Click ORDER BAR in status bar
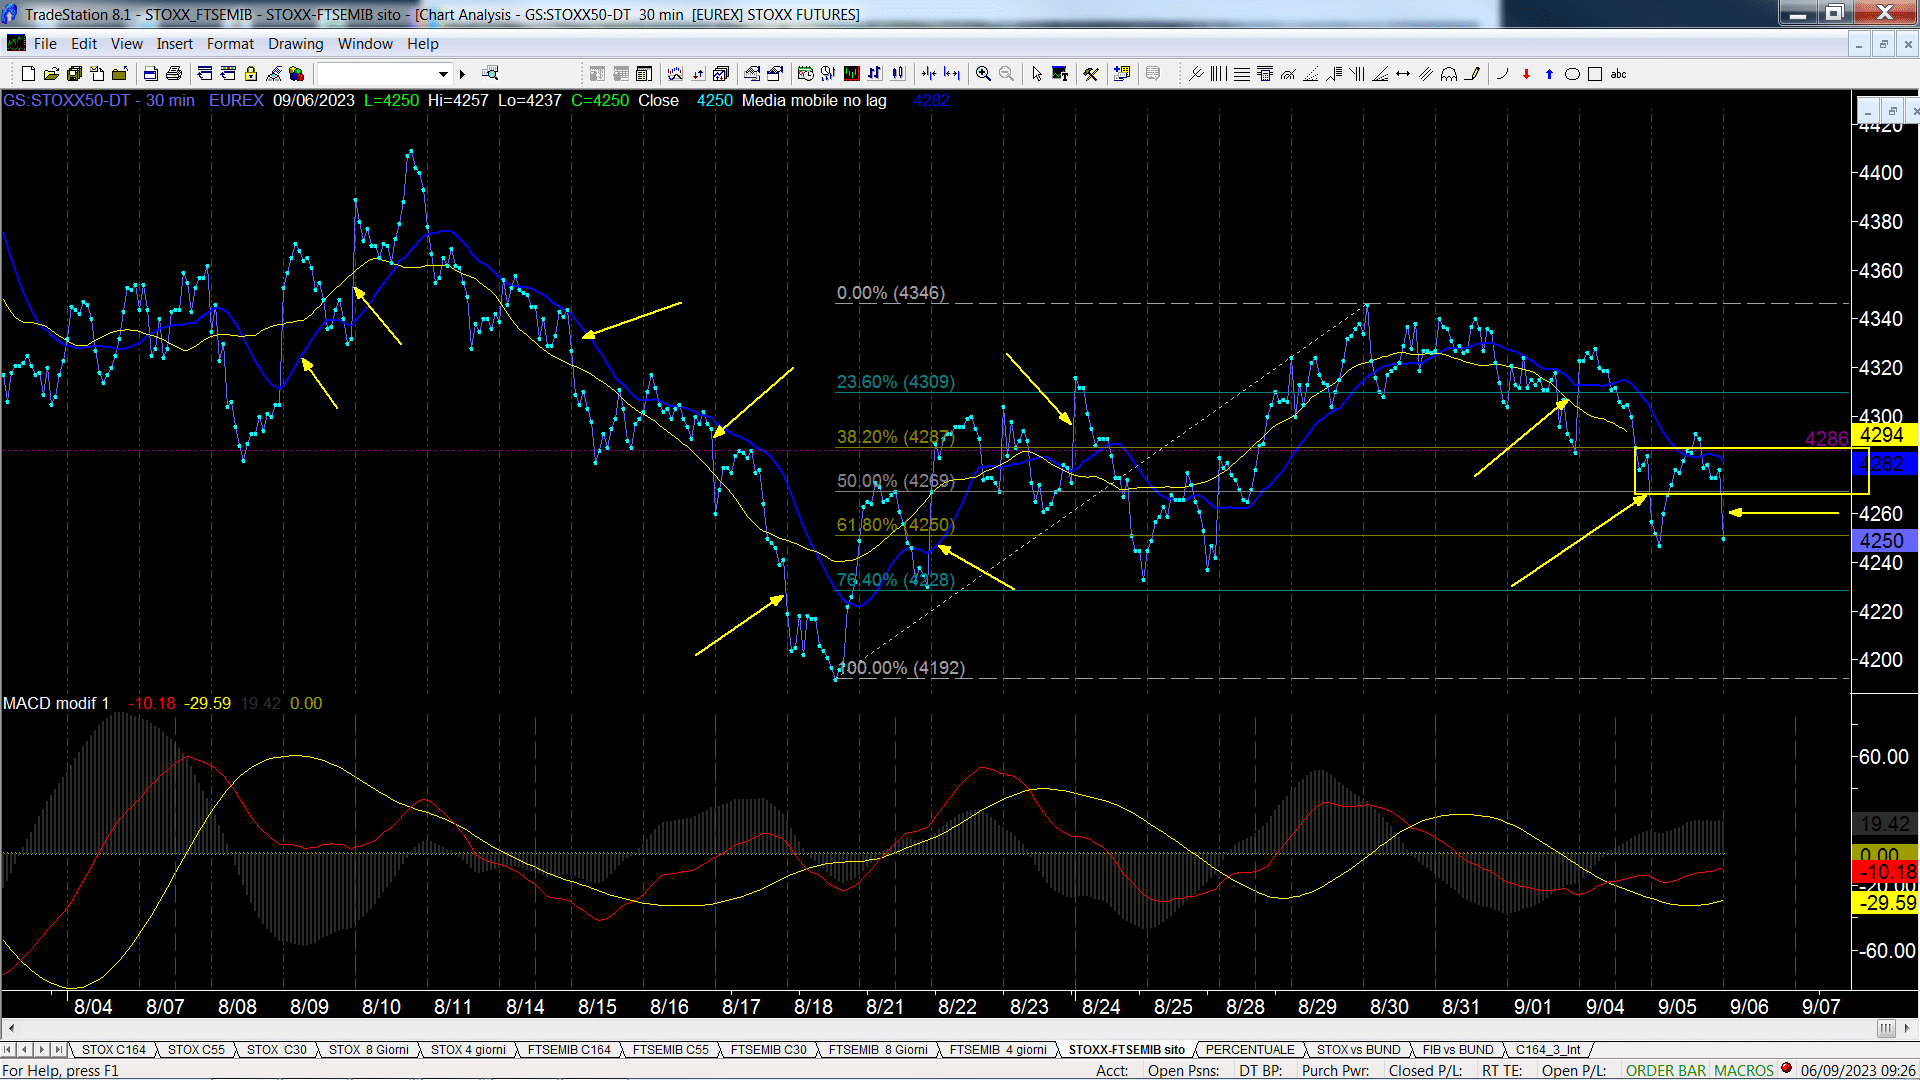The height and width of the screenshot is (1080, 1920). click(x=1666, y=1070)
